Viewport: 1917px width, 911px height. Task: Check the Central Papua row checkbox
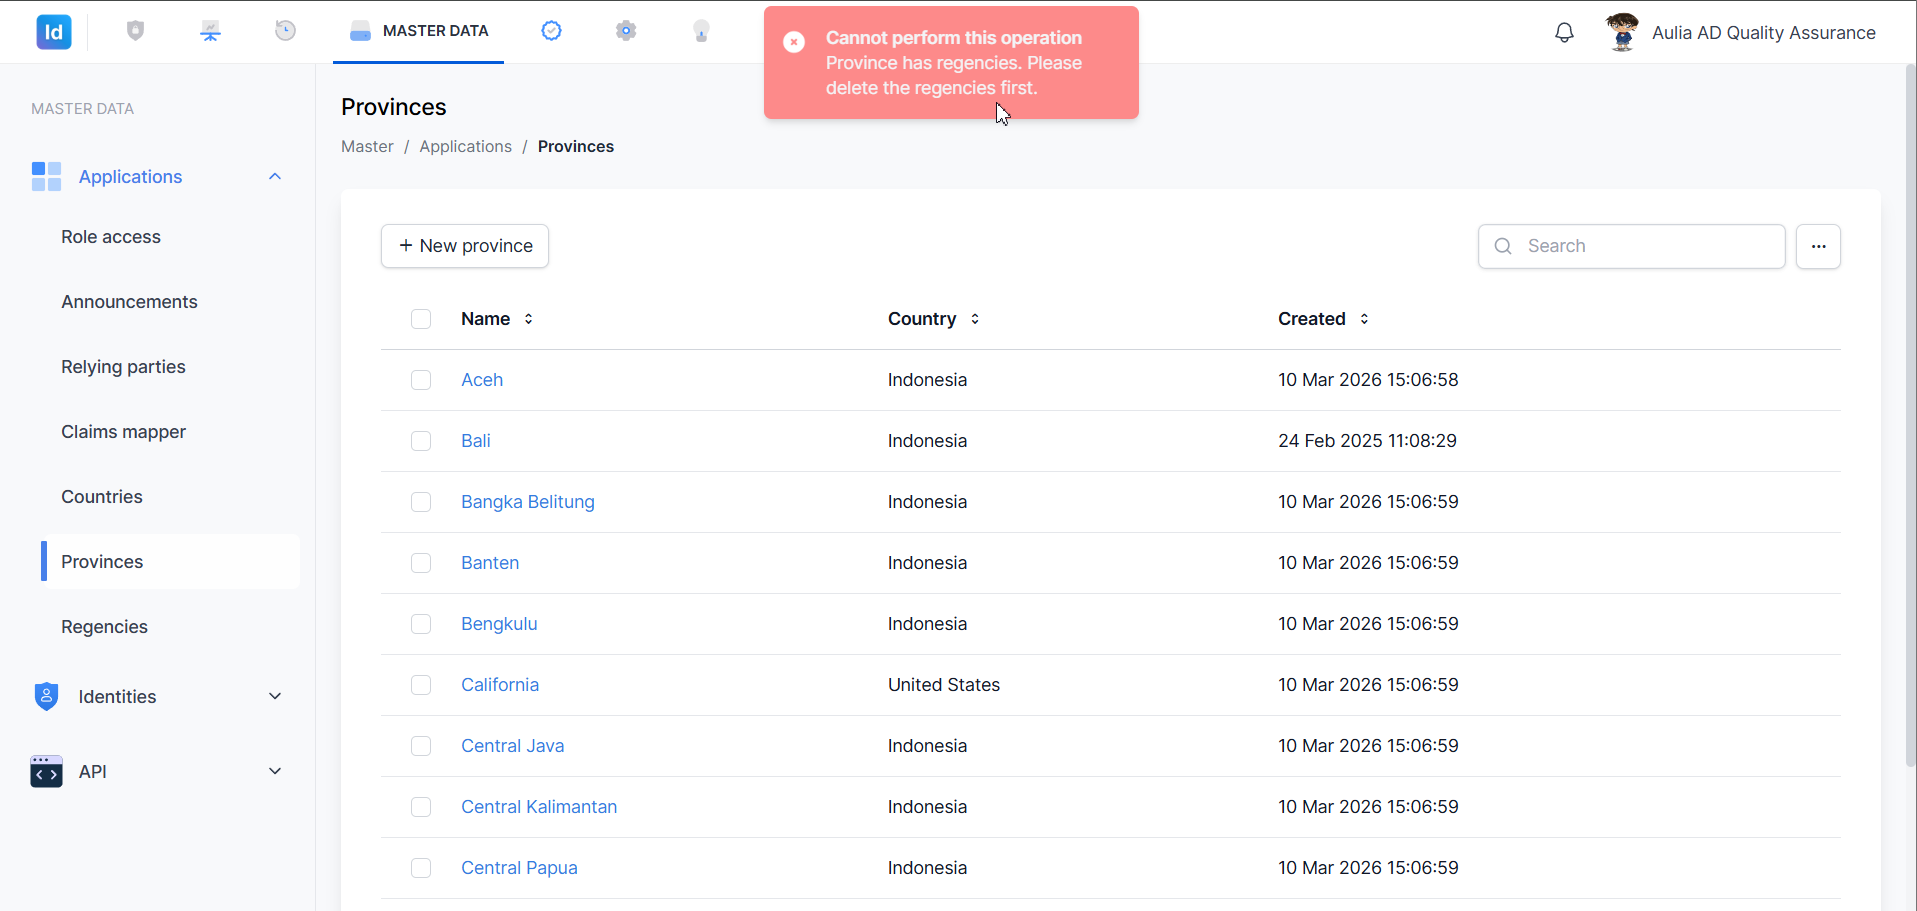tap(421, 868)
